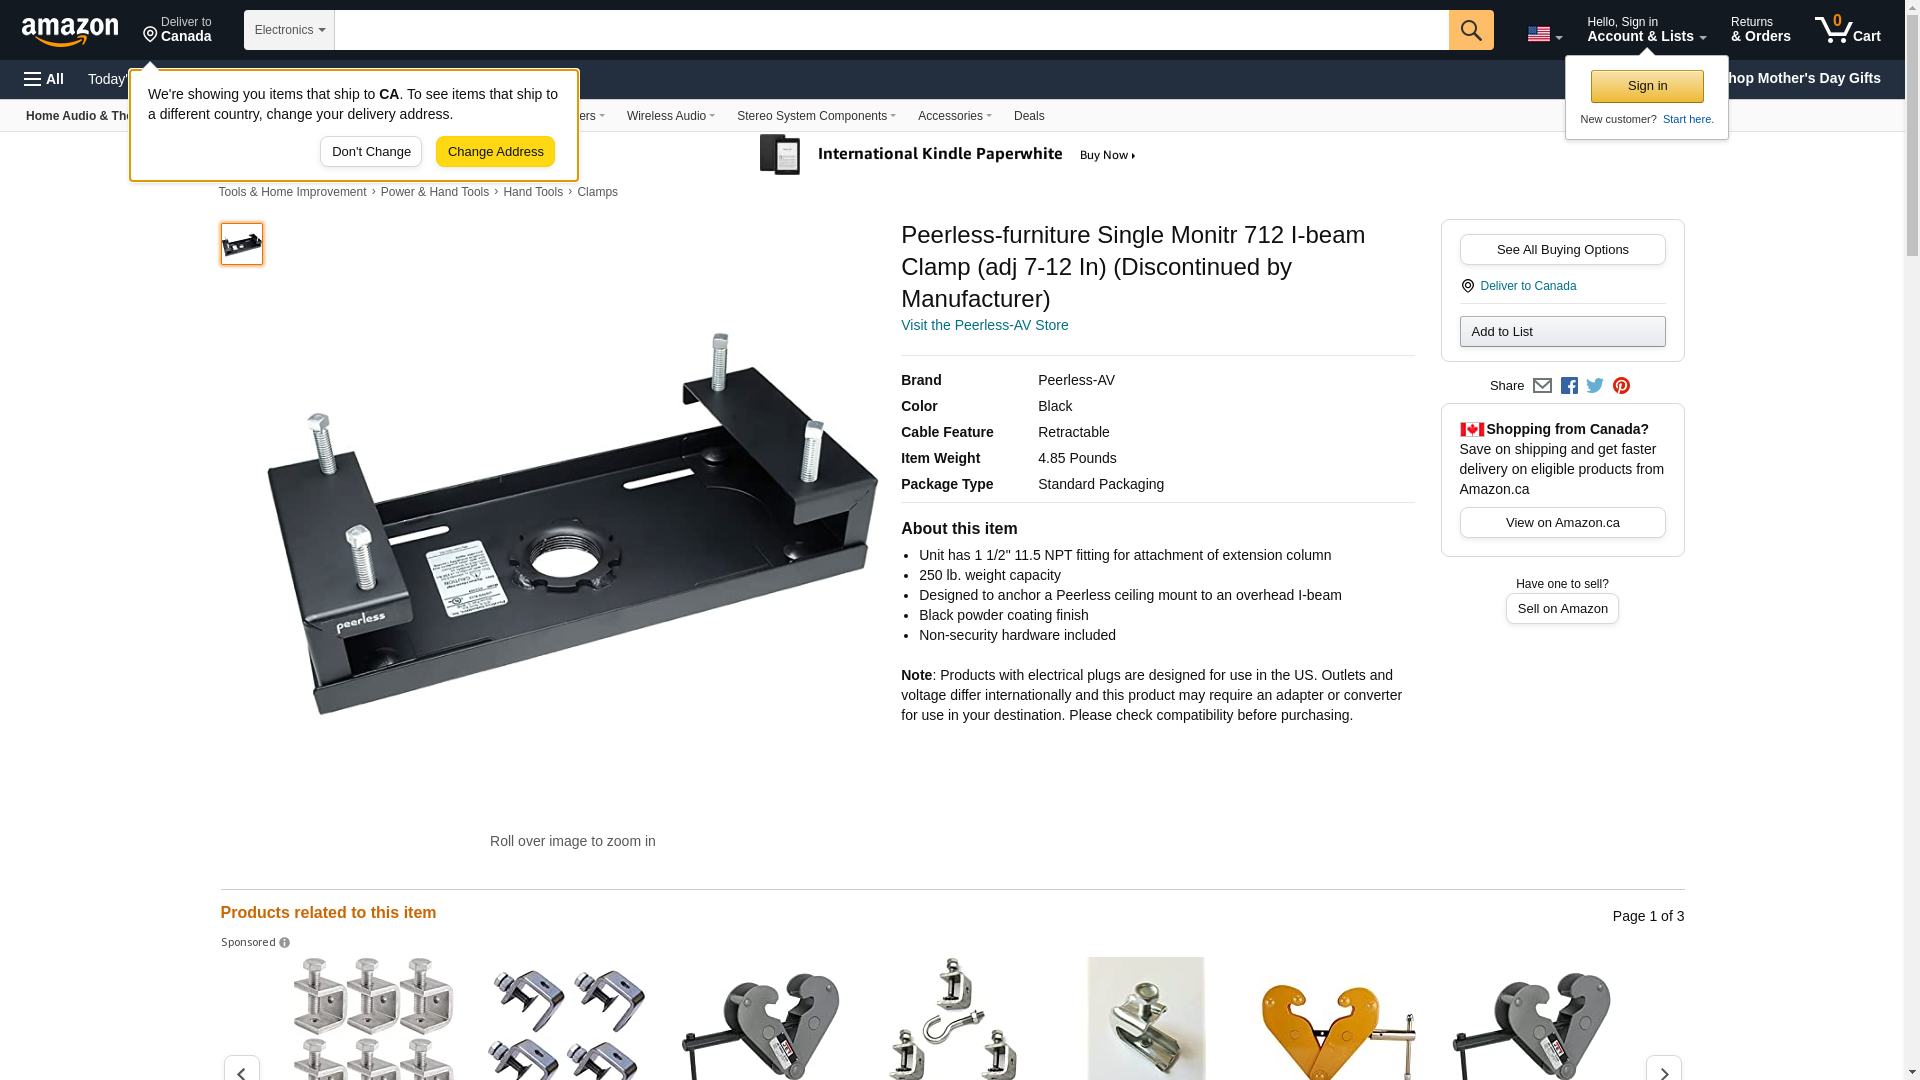This screenshot has width=1920, height=1080.
Task: Open the US flag language selector
Action: [1545, 34]
